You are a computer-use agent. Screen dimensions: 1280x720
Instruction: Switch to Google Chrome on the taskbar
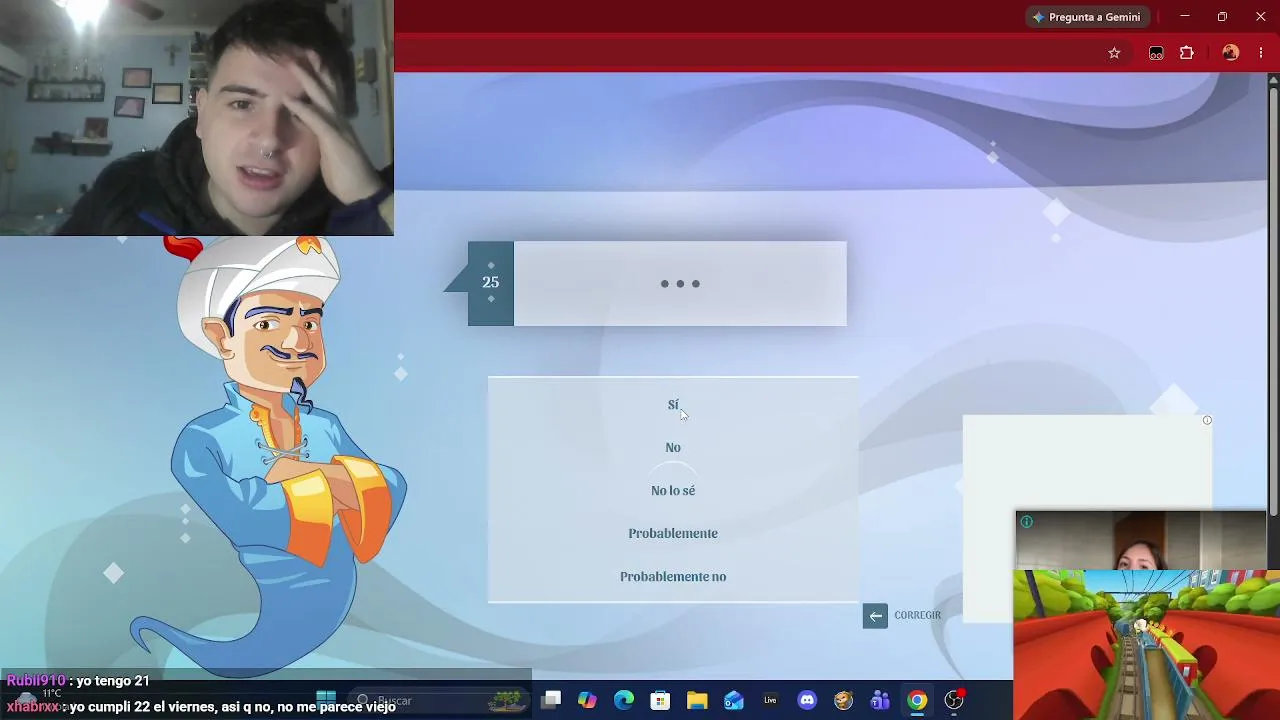(917, 701)
